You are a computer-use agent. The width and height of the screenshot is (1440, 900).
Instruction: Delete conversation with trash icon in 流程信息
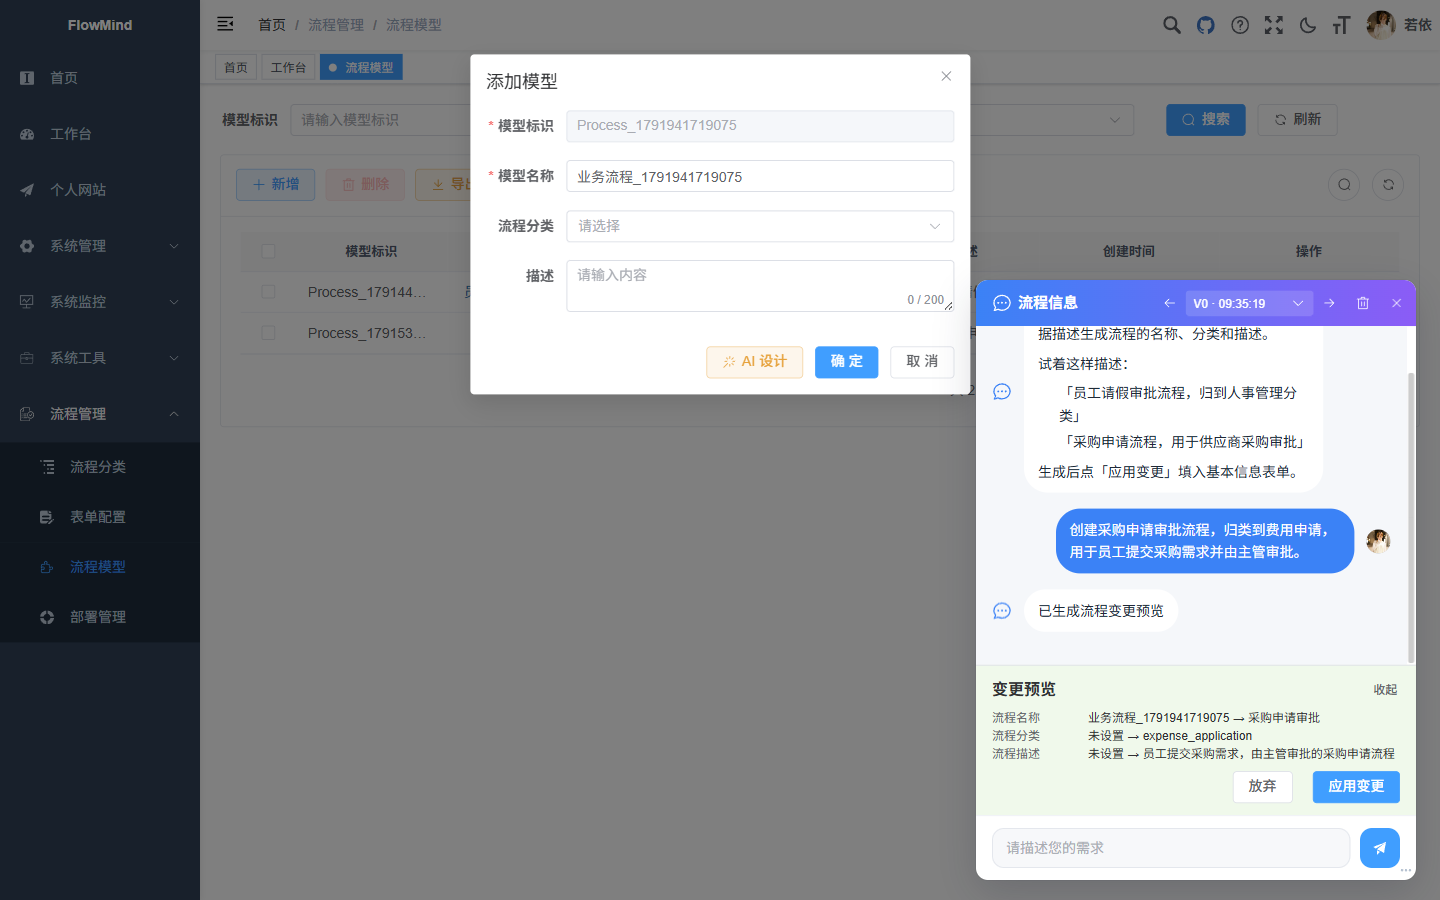(x=1362, y=303)
